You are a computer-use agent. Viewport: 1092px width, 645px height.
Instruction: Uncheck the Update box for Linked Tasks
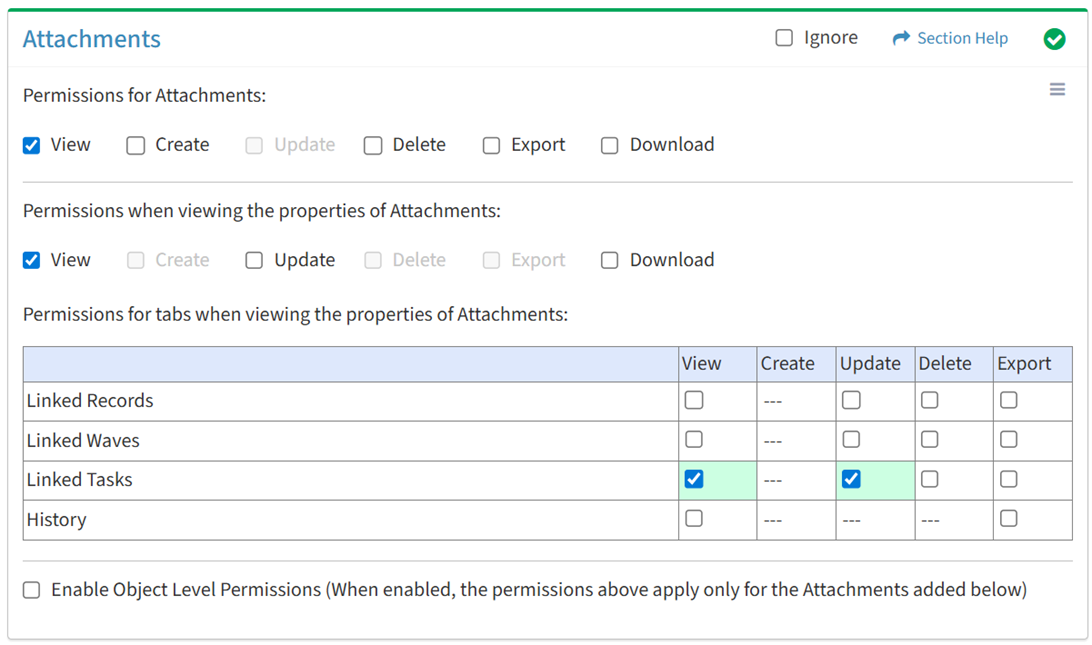click(851, 479)
